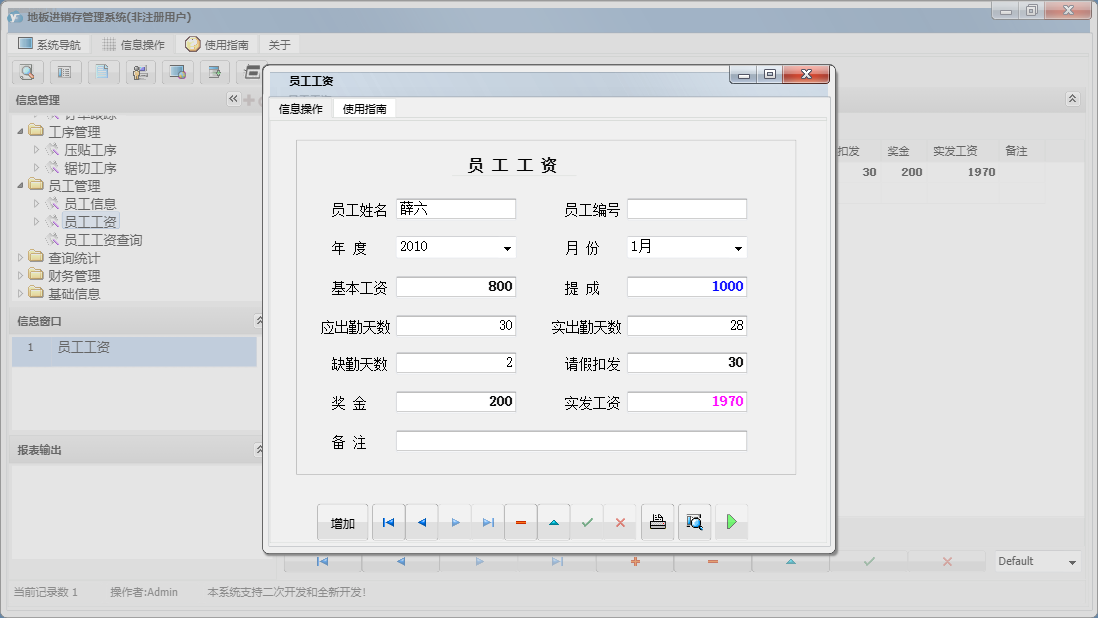The image size is (1098, 618).
Task: Expand the 查询统计 folder arrow
Action: click(20, 258)
